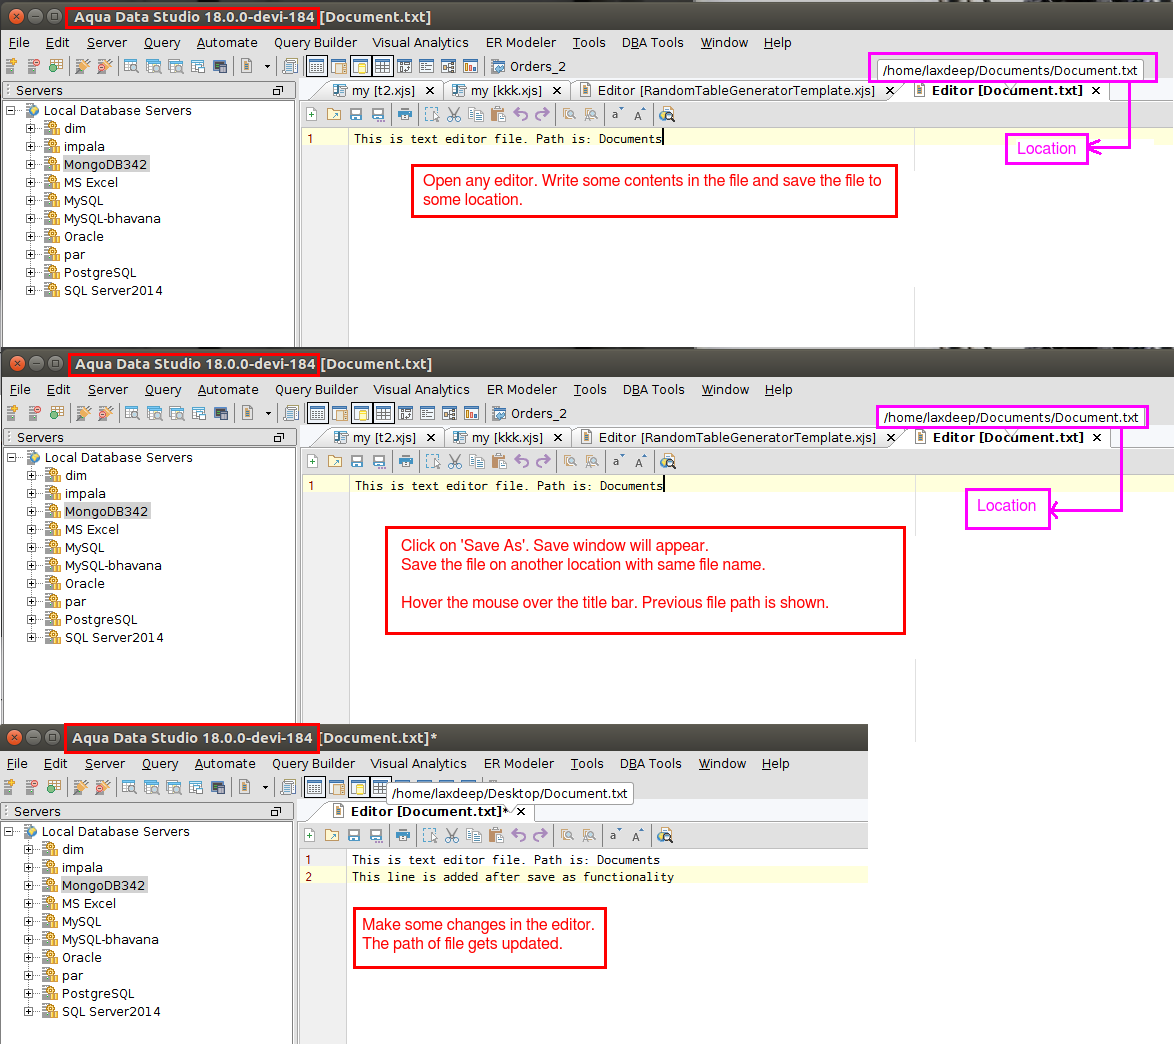Viewport: 1176px width, 1044px height.
Task: Open the Help menu in the bottom window
Action: [x=776, y=764]
